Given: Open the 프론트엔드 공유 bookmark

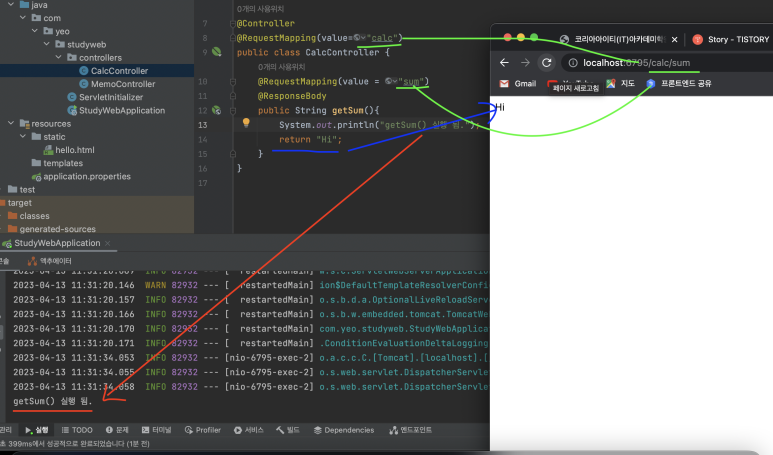Looking at the screenshot, I should [679, 84].
